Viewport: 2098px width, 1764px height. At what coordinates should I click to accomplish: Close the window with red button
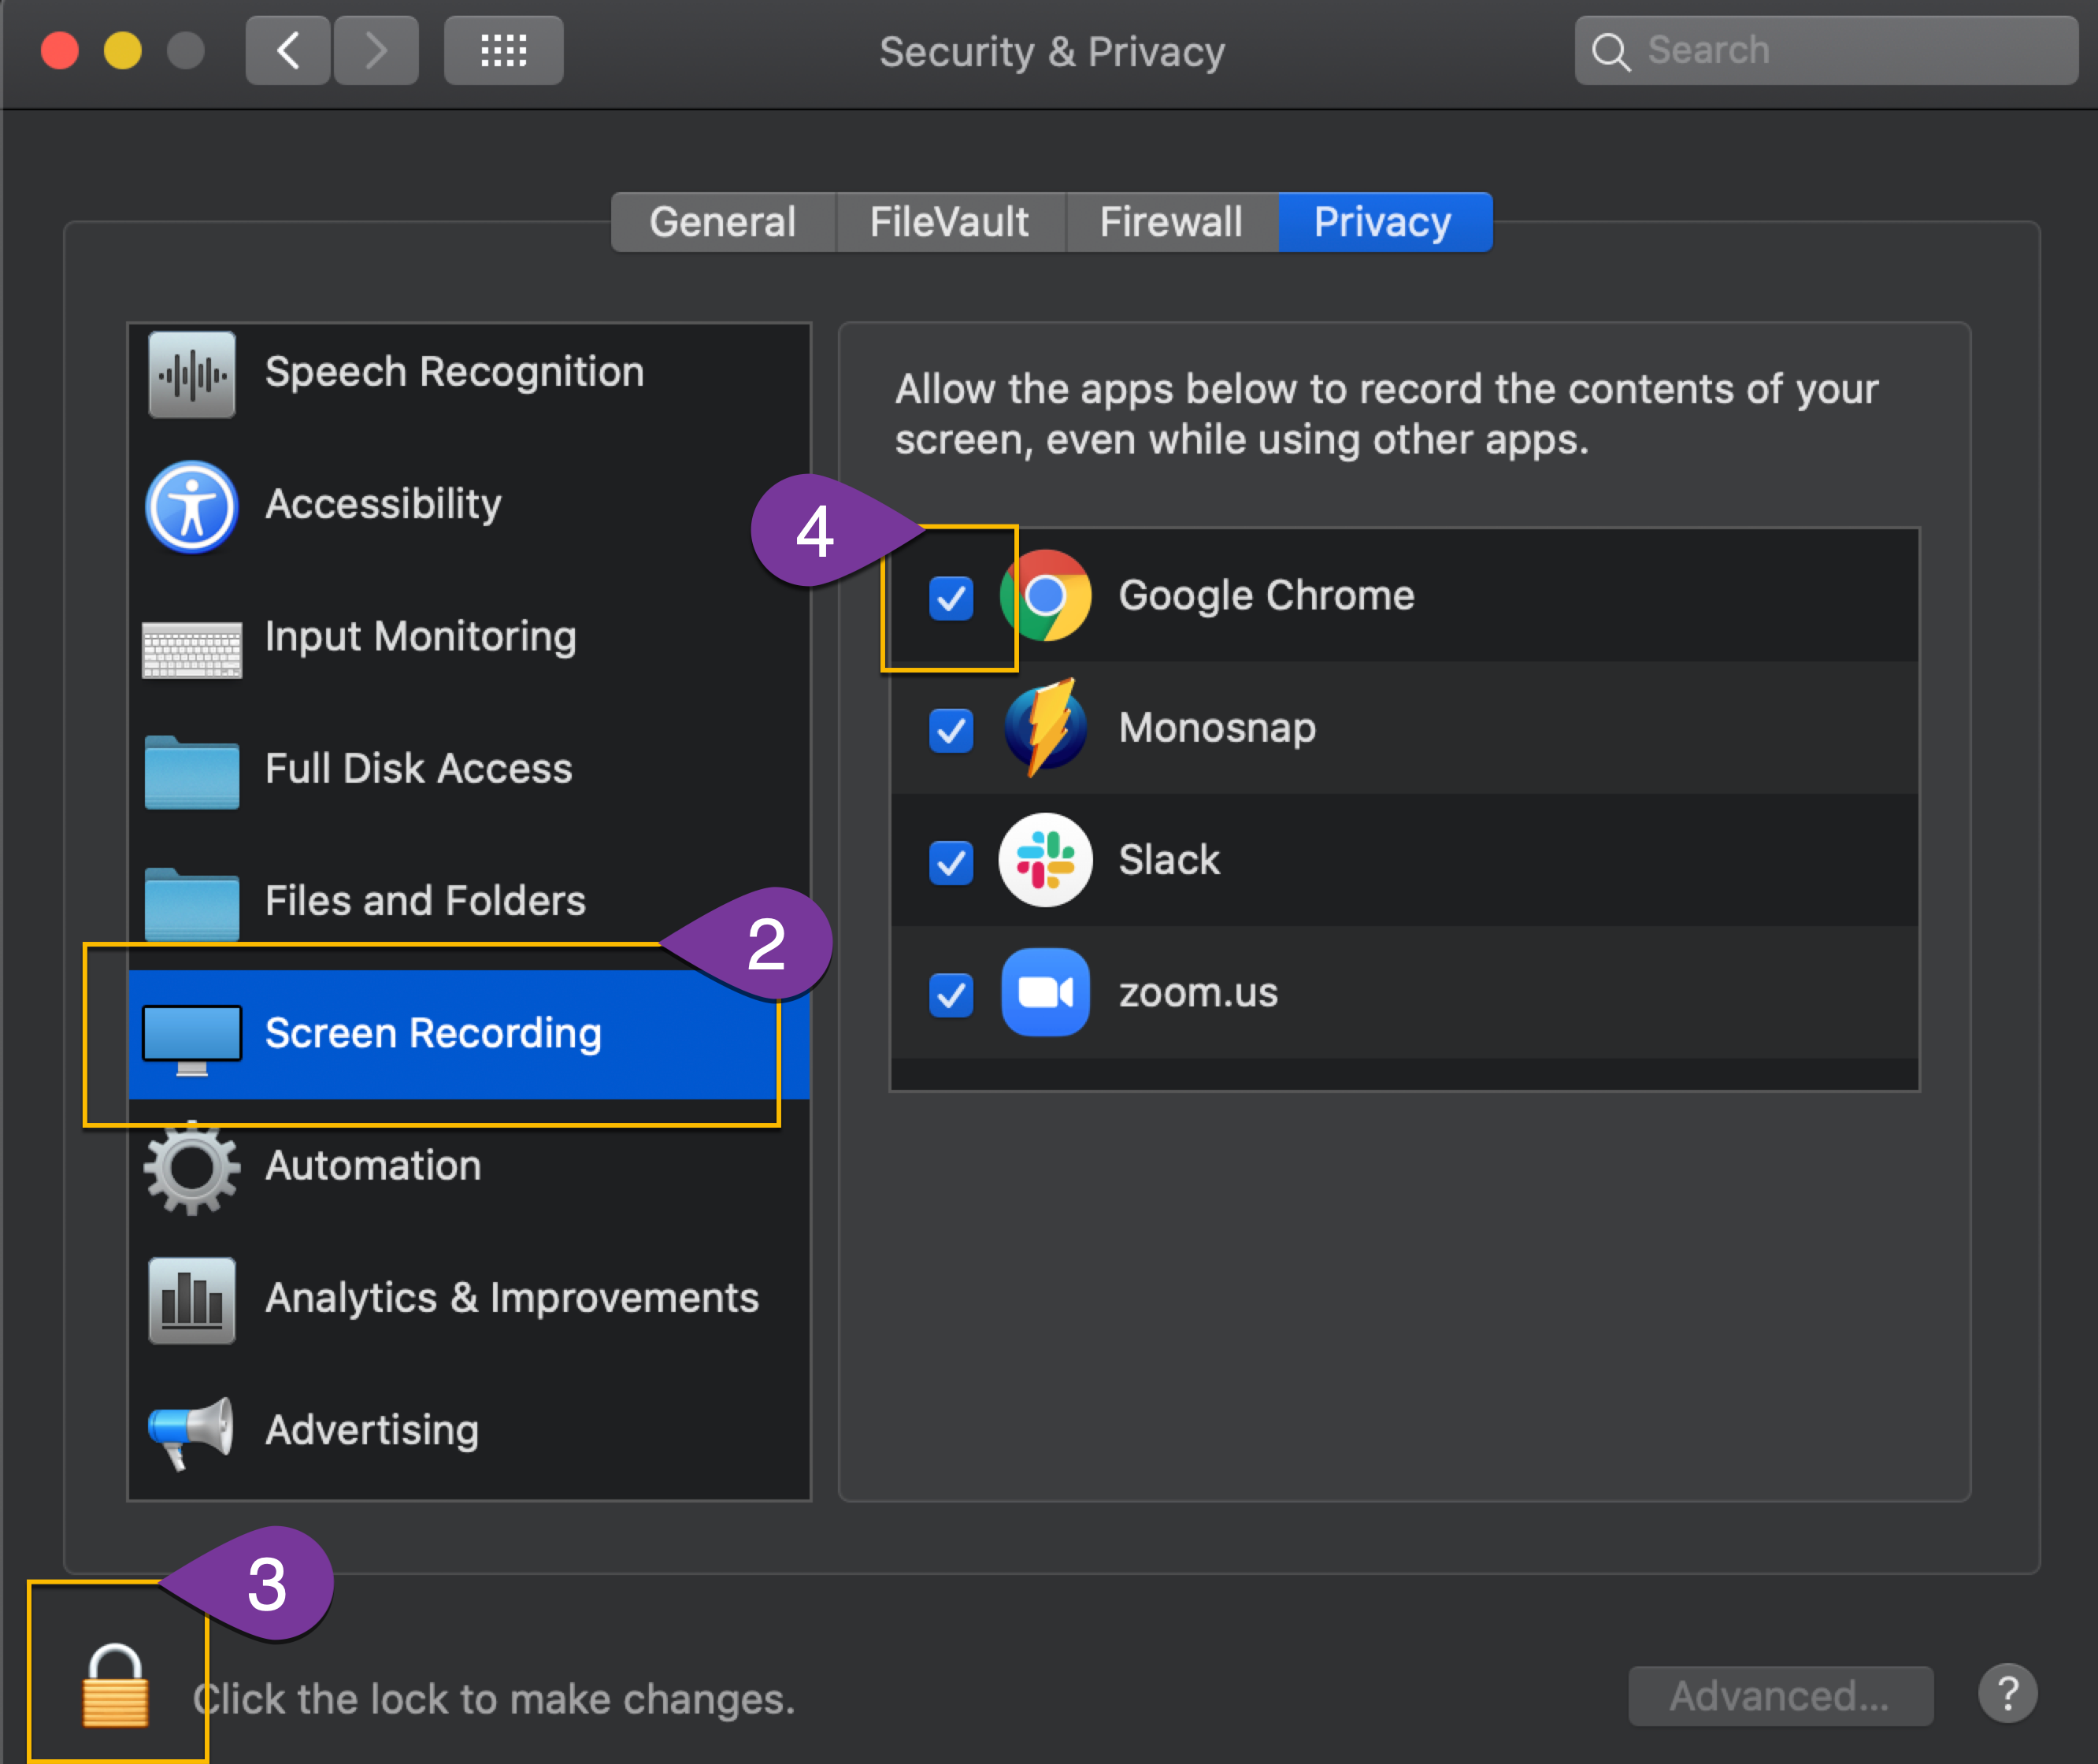[59, 50]
